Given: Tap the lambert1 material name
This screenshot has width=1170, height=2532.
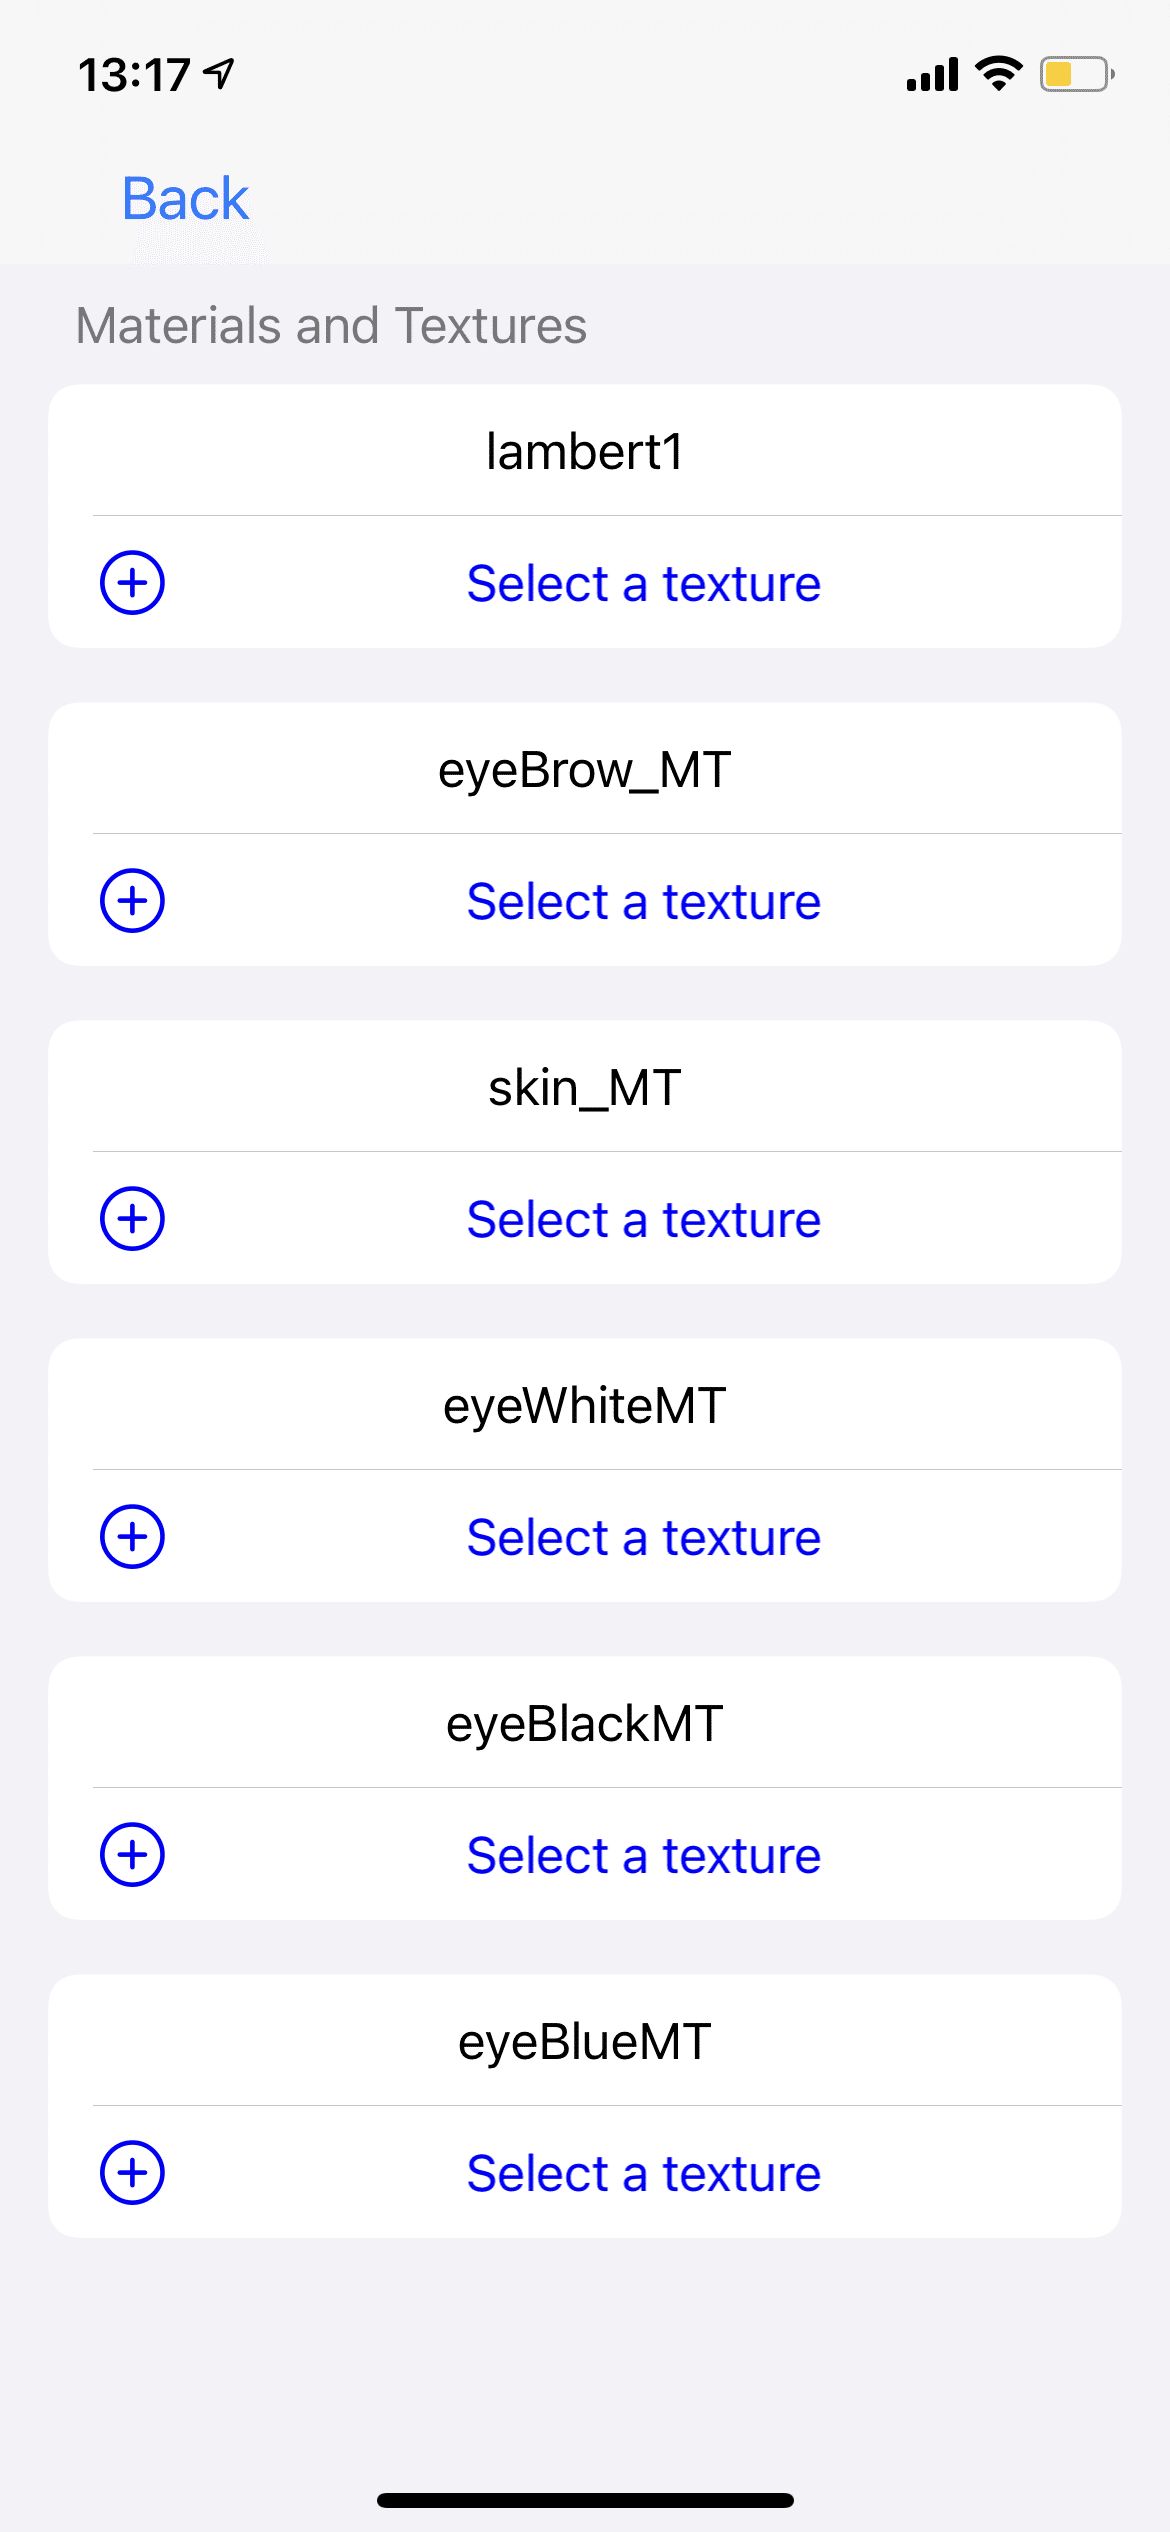Looking at the screenshot, I should click(585, 452).
